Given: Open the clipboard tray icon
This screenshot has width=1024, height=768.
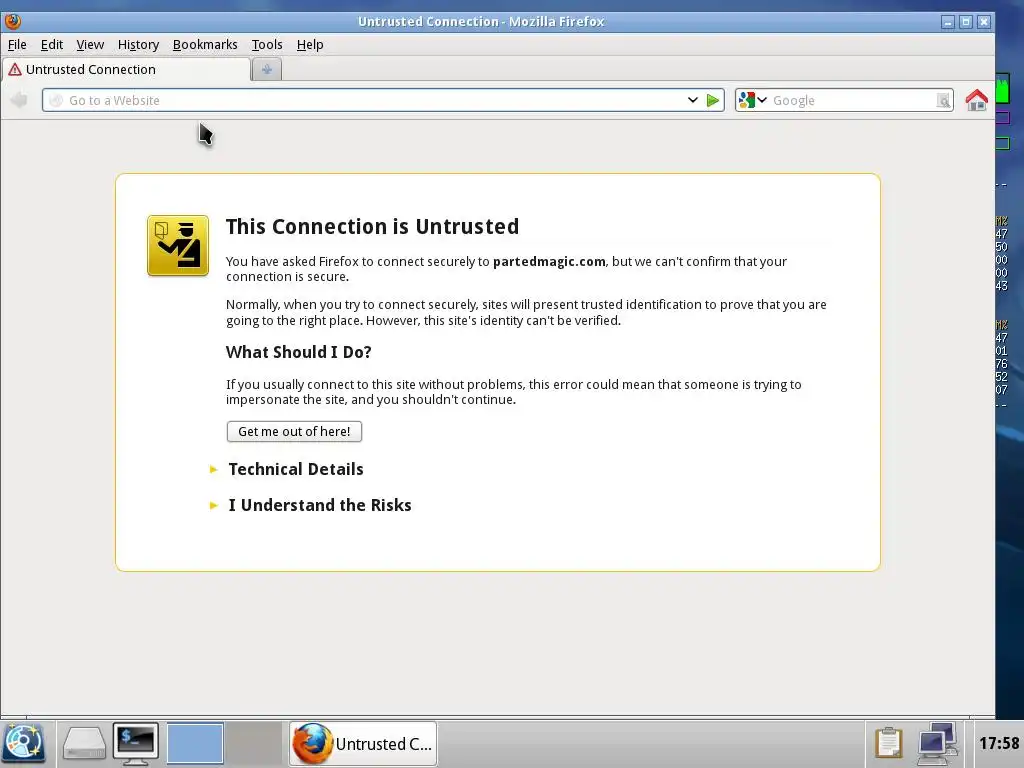Looking at the screenshot, I should tap(888, 743).
